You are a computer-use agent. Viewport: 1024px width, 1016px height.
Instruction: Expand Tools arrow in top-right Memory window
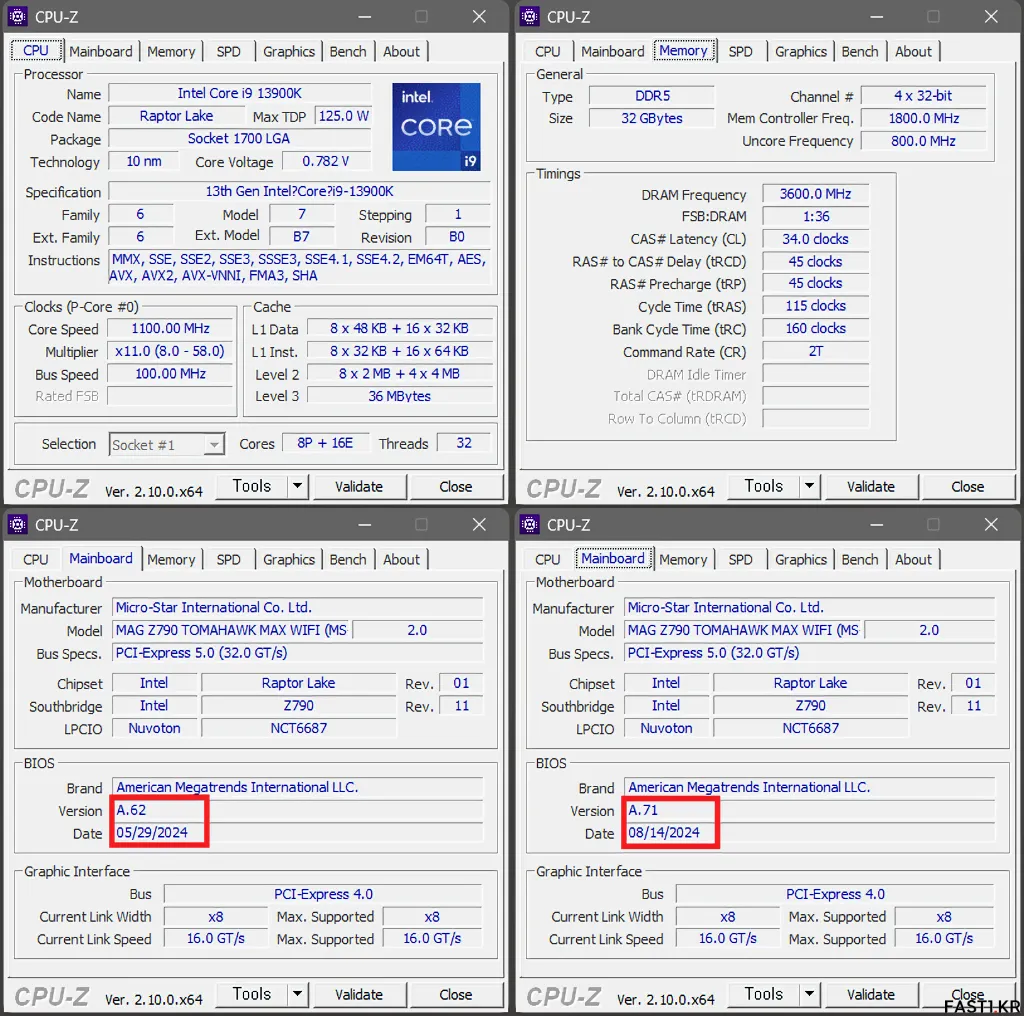[810, 486]
